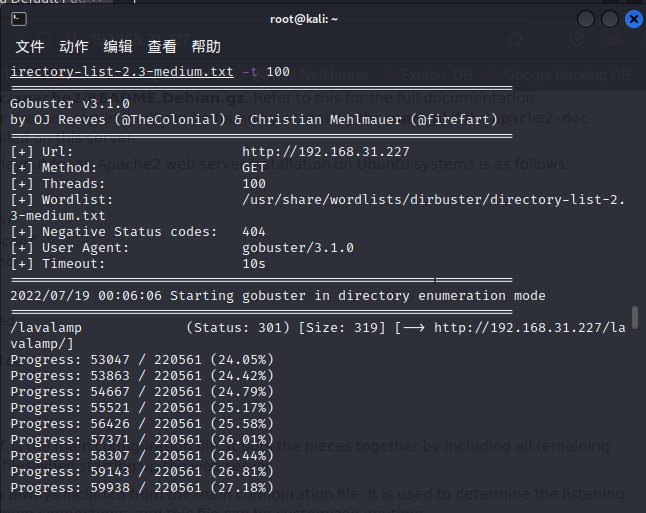Click the underlined irectory-list-2.3-medium.txt path
This screenshot has height=513, width=646.
point(122,72)
